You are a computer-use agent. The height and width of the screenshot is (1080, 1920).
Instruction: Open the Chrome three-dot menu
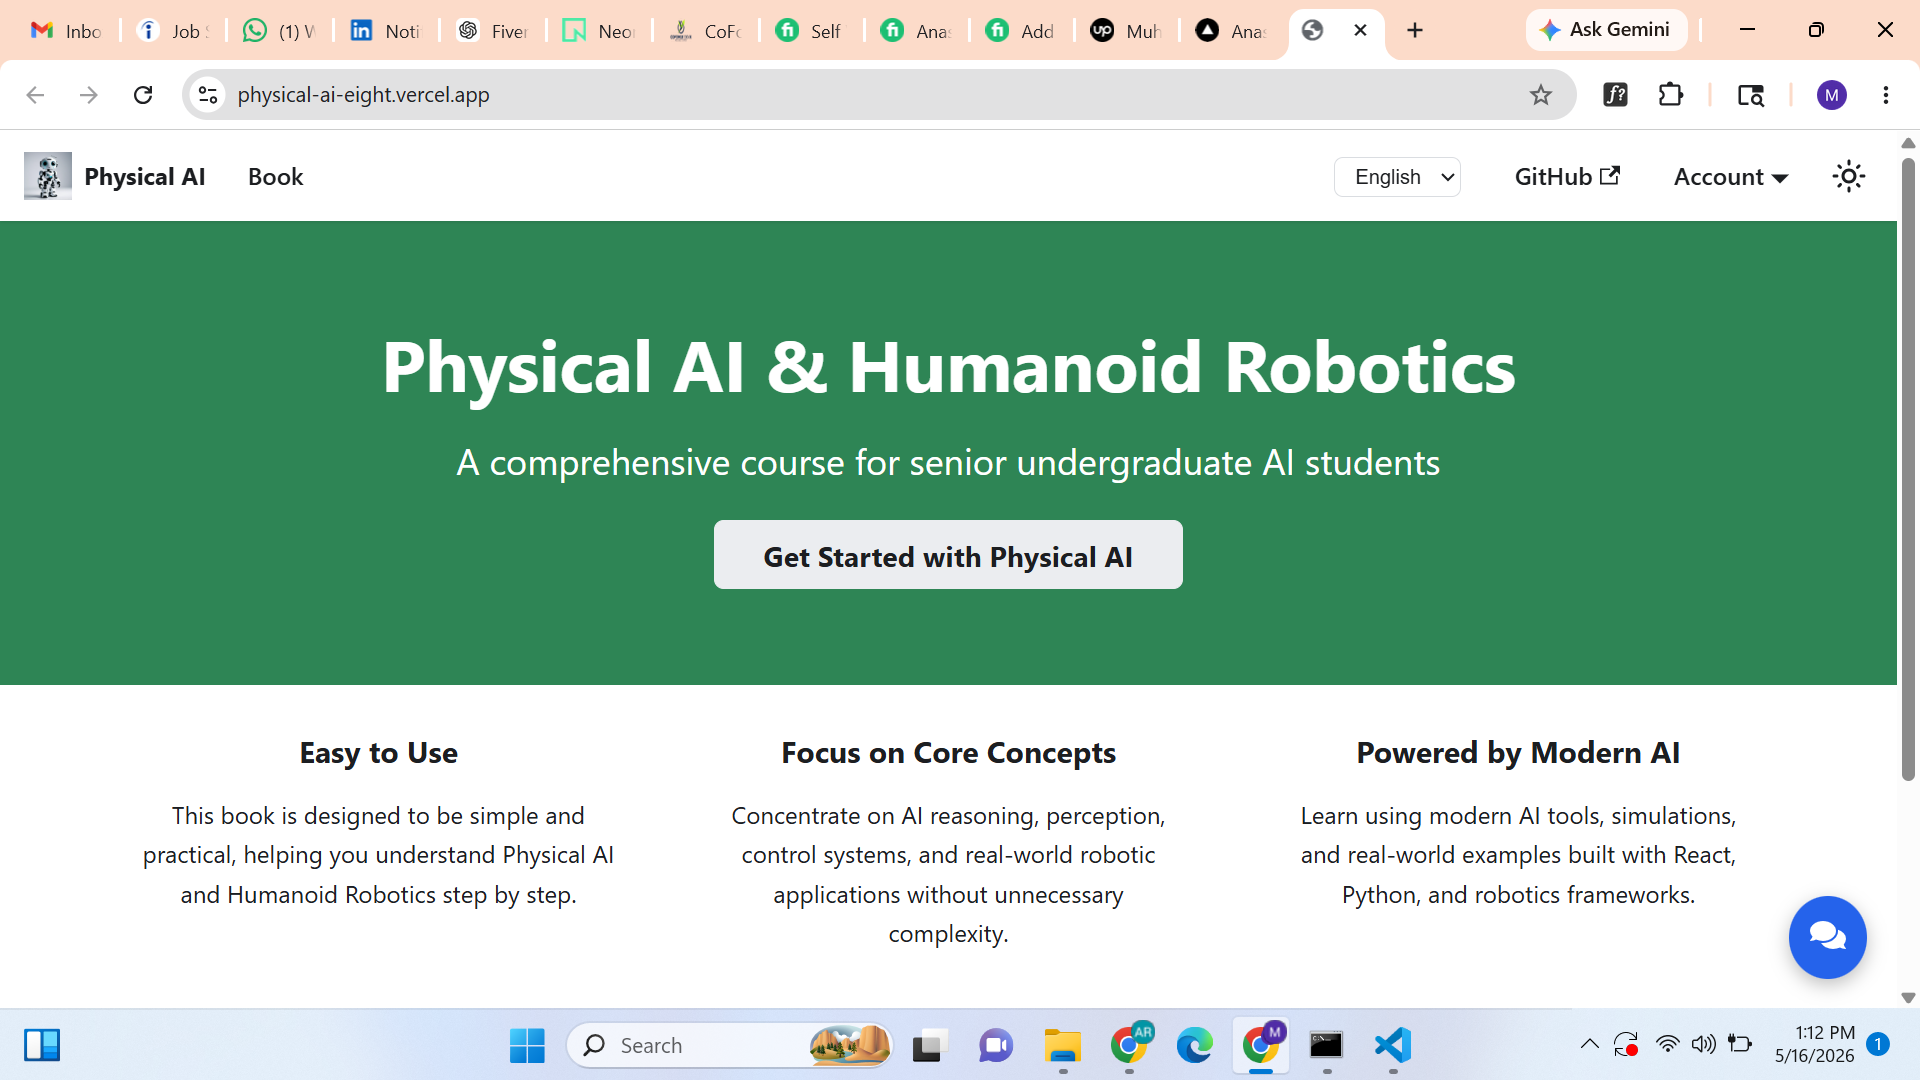[1885, 95]
